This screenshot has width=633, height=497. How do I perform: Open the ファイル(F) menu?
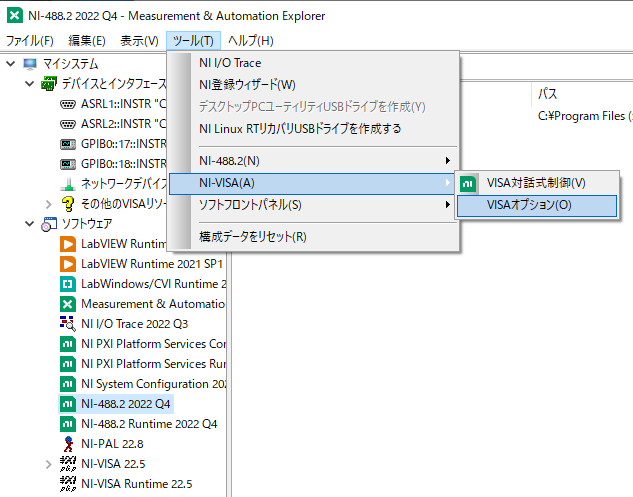click(29, 41)
